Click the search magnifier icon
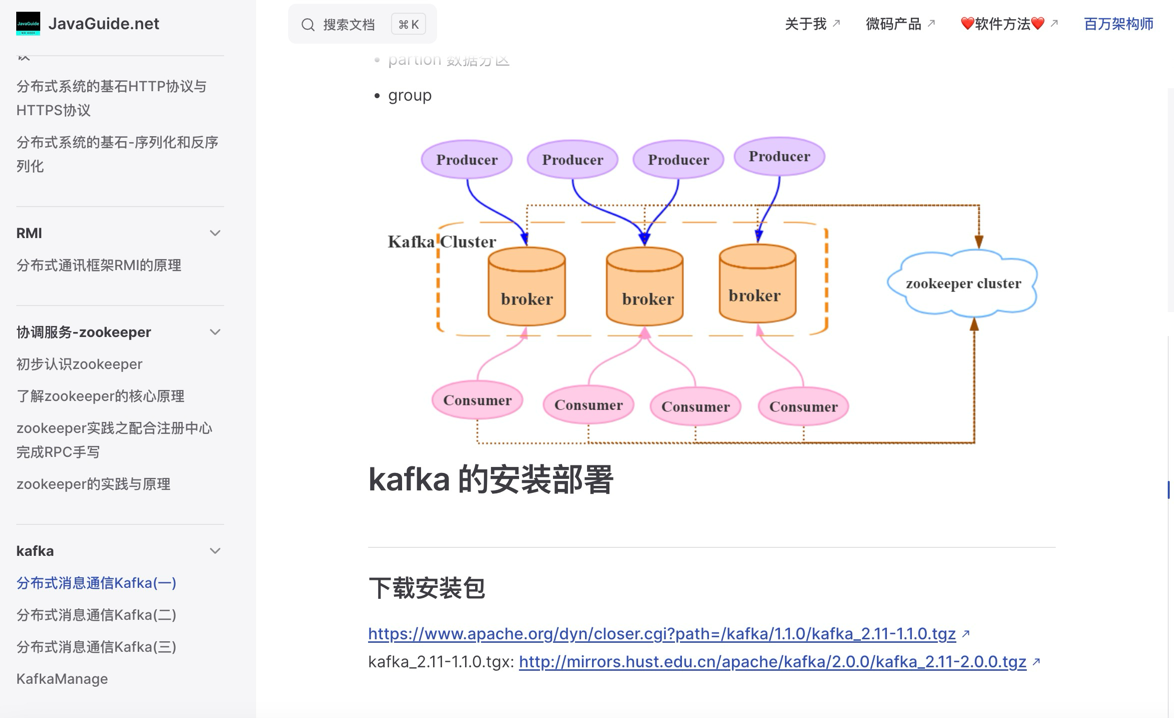Viewport: 1174px width, 718px height. pos(308,25)
